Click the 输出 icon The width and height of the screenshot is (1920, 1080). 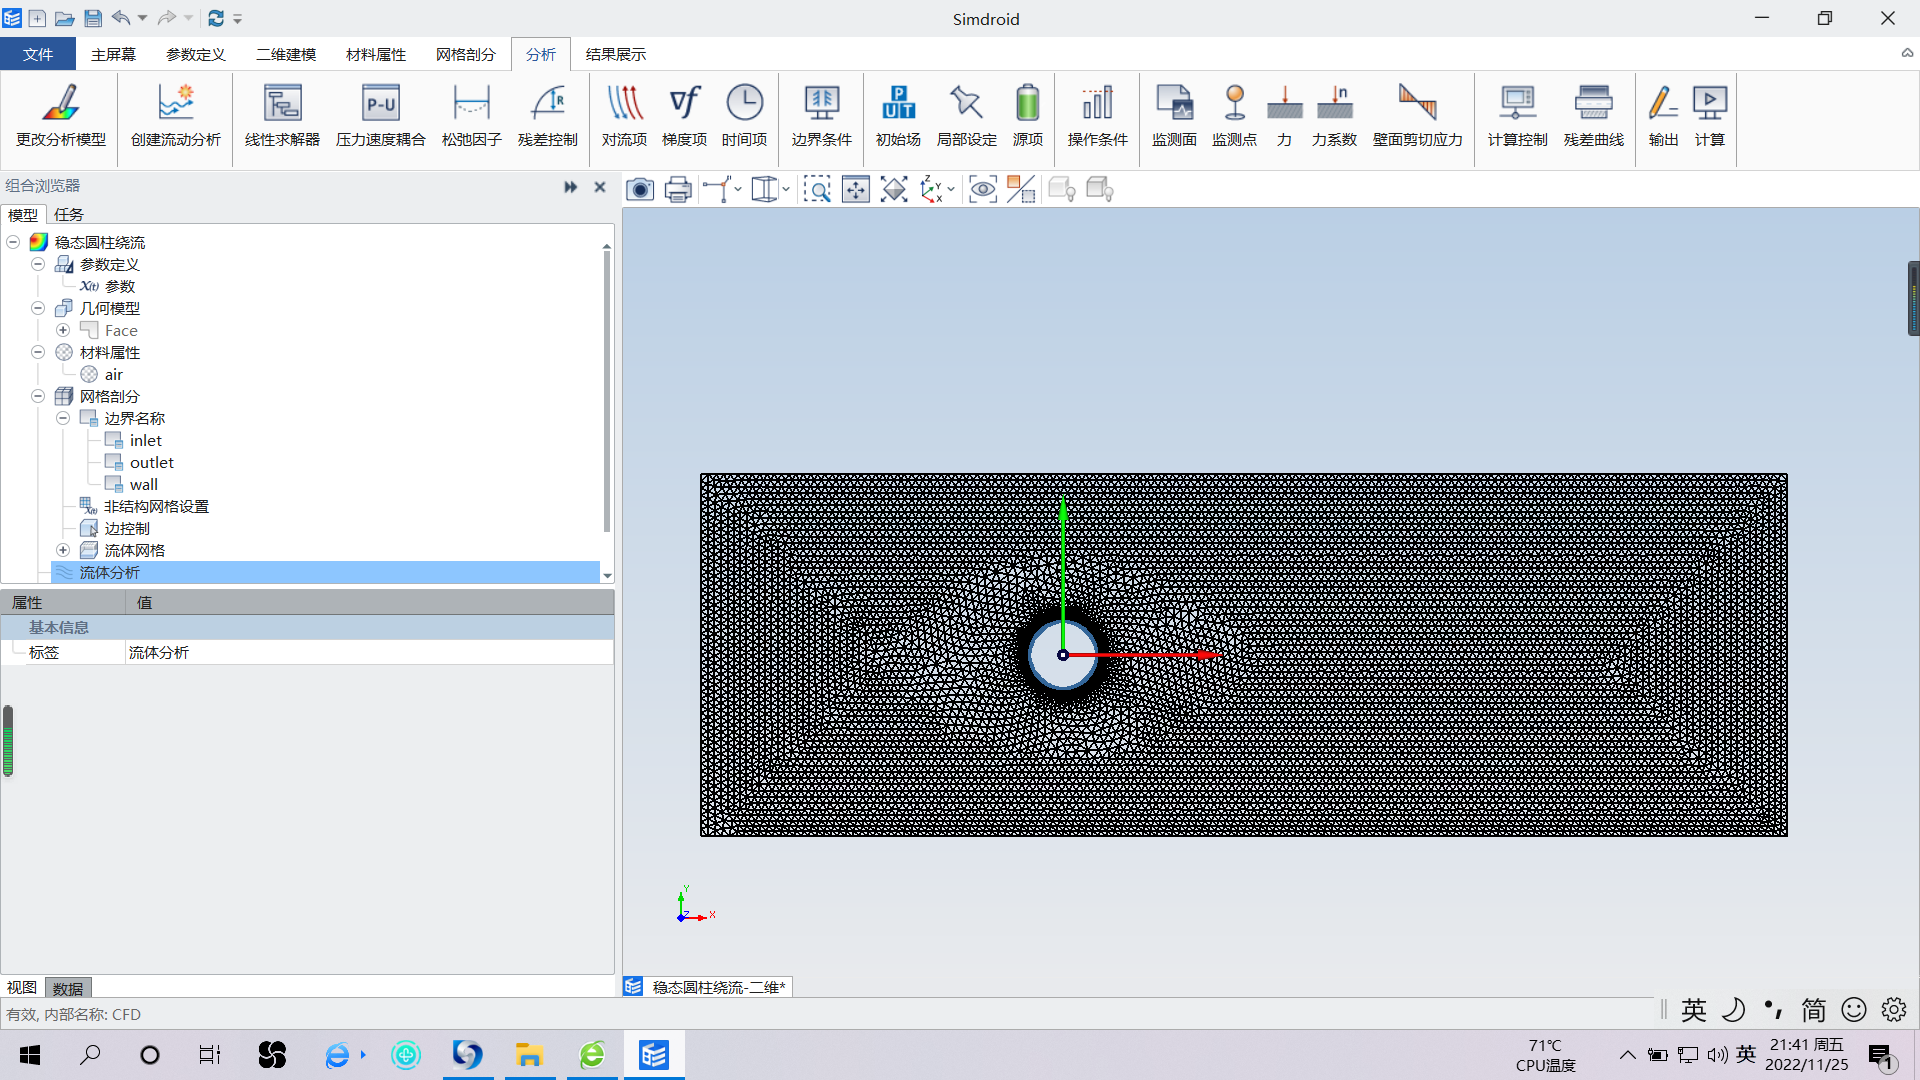[1663, 116]
